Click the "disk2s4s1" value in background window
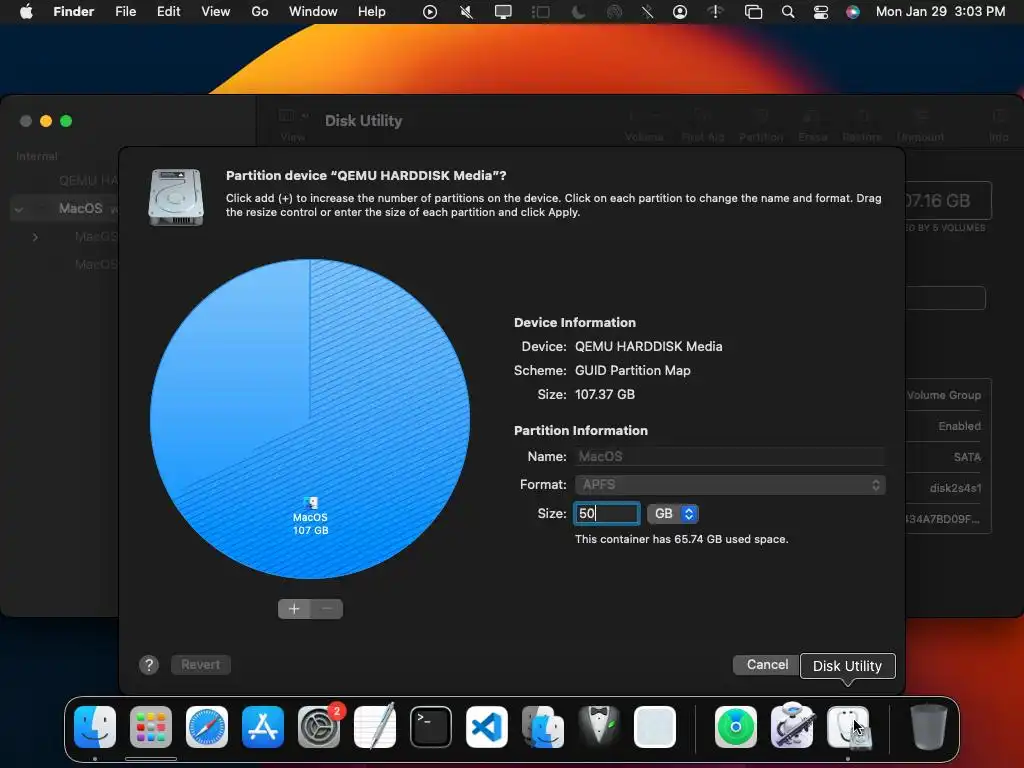Screen dimensions: 1024x768 (x=955, y=488)
